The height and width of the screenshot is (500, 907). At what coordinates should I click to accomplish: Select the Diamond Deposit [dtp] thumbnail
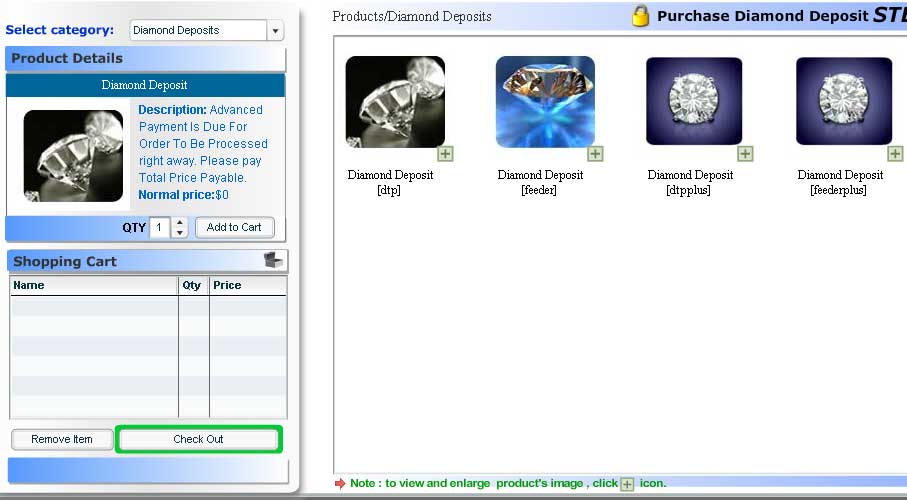[394, 101]
